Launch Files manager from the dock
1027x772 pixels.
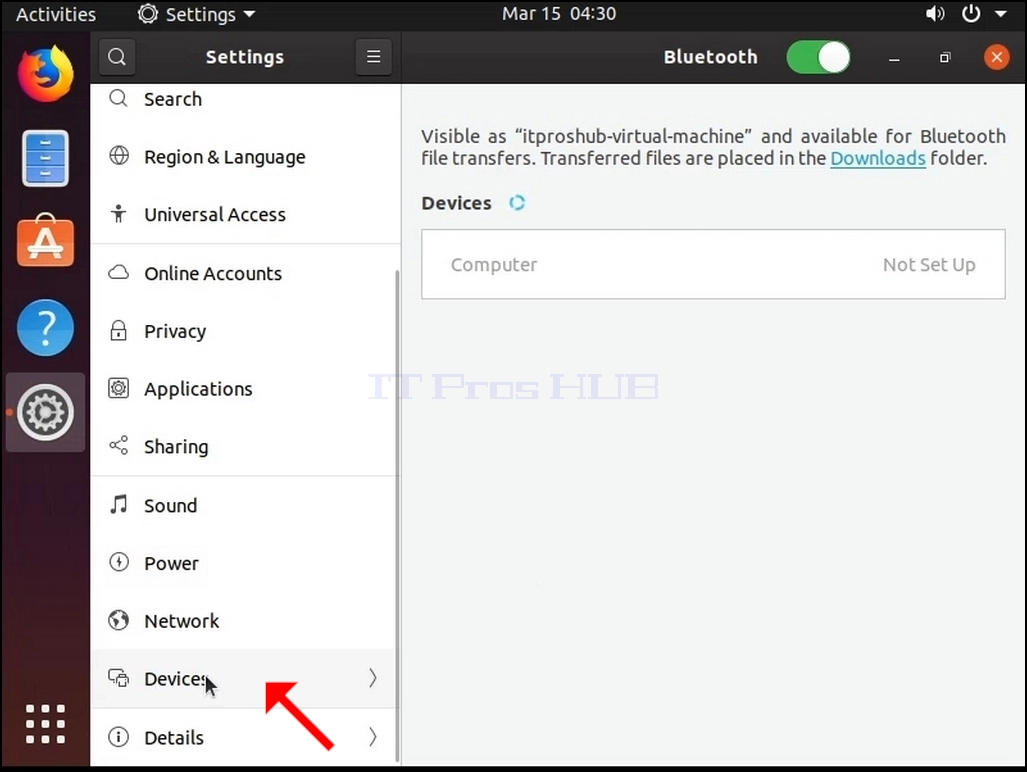[45, 158]
